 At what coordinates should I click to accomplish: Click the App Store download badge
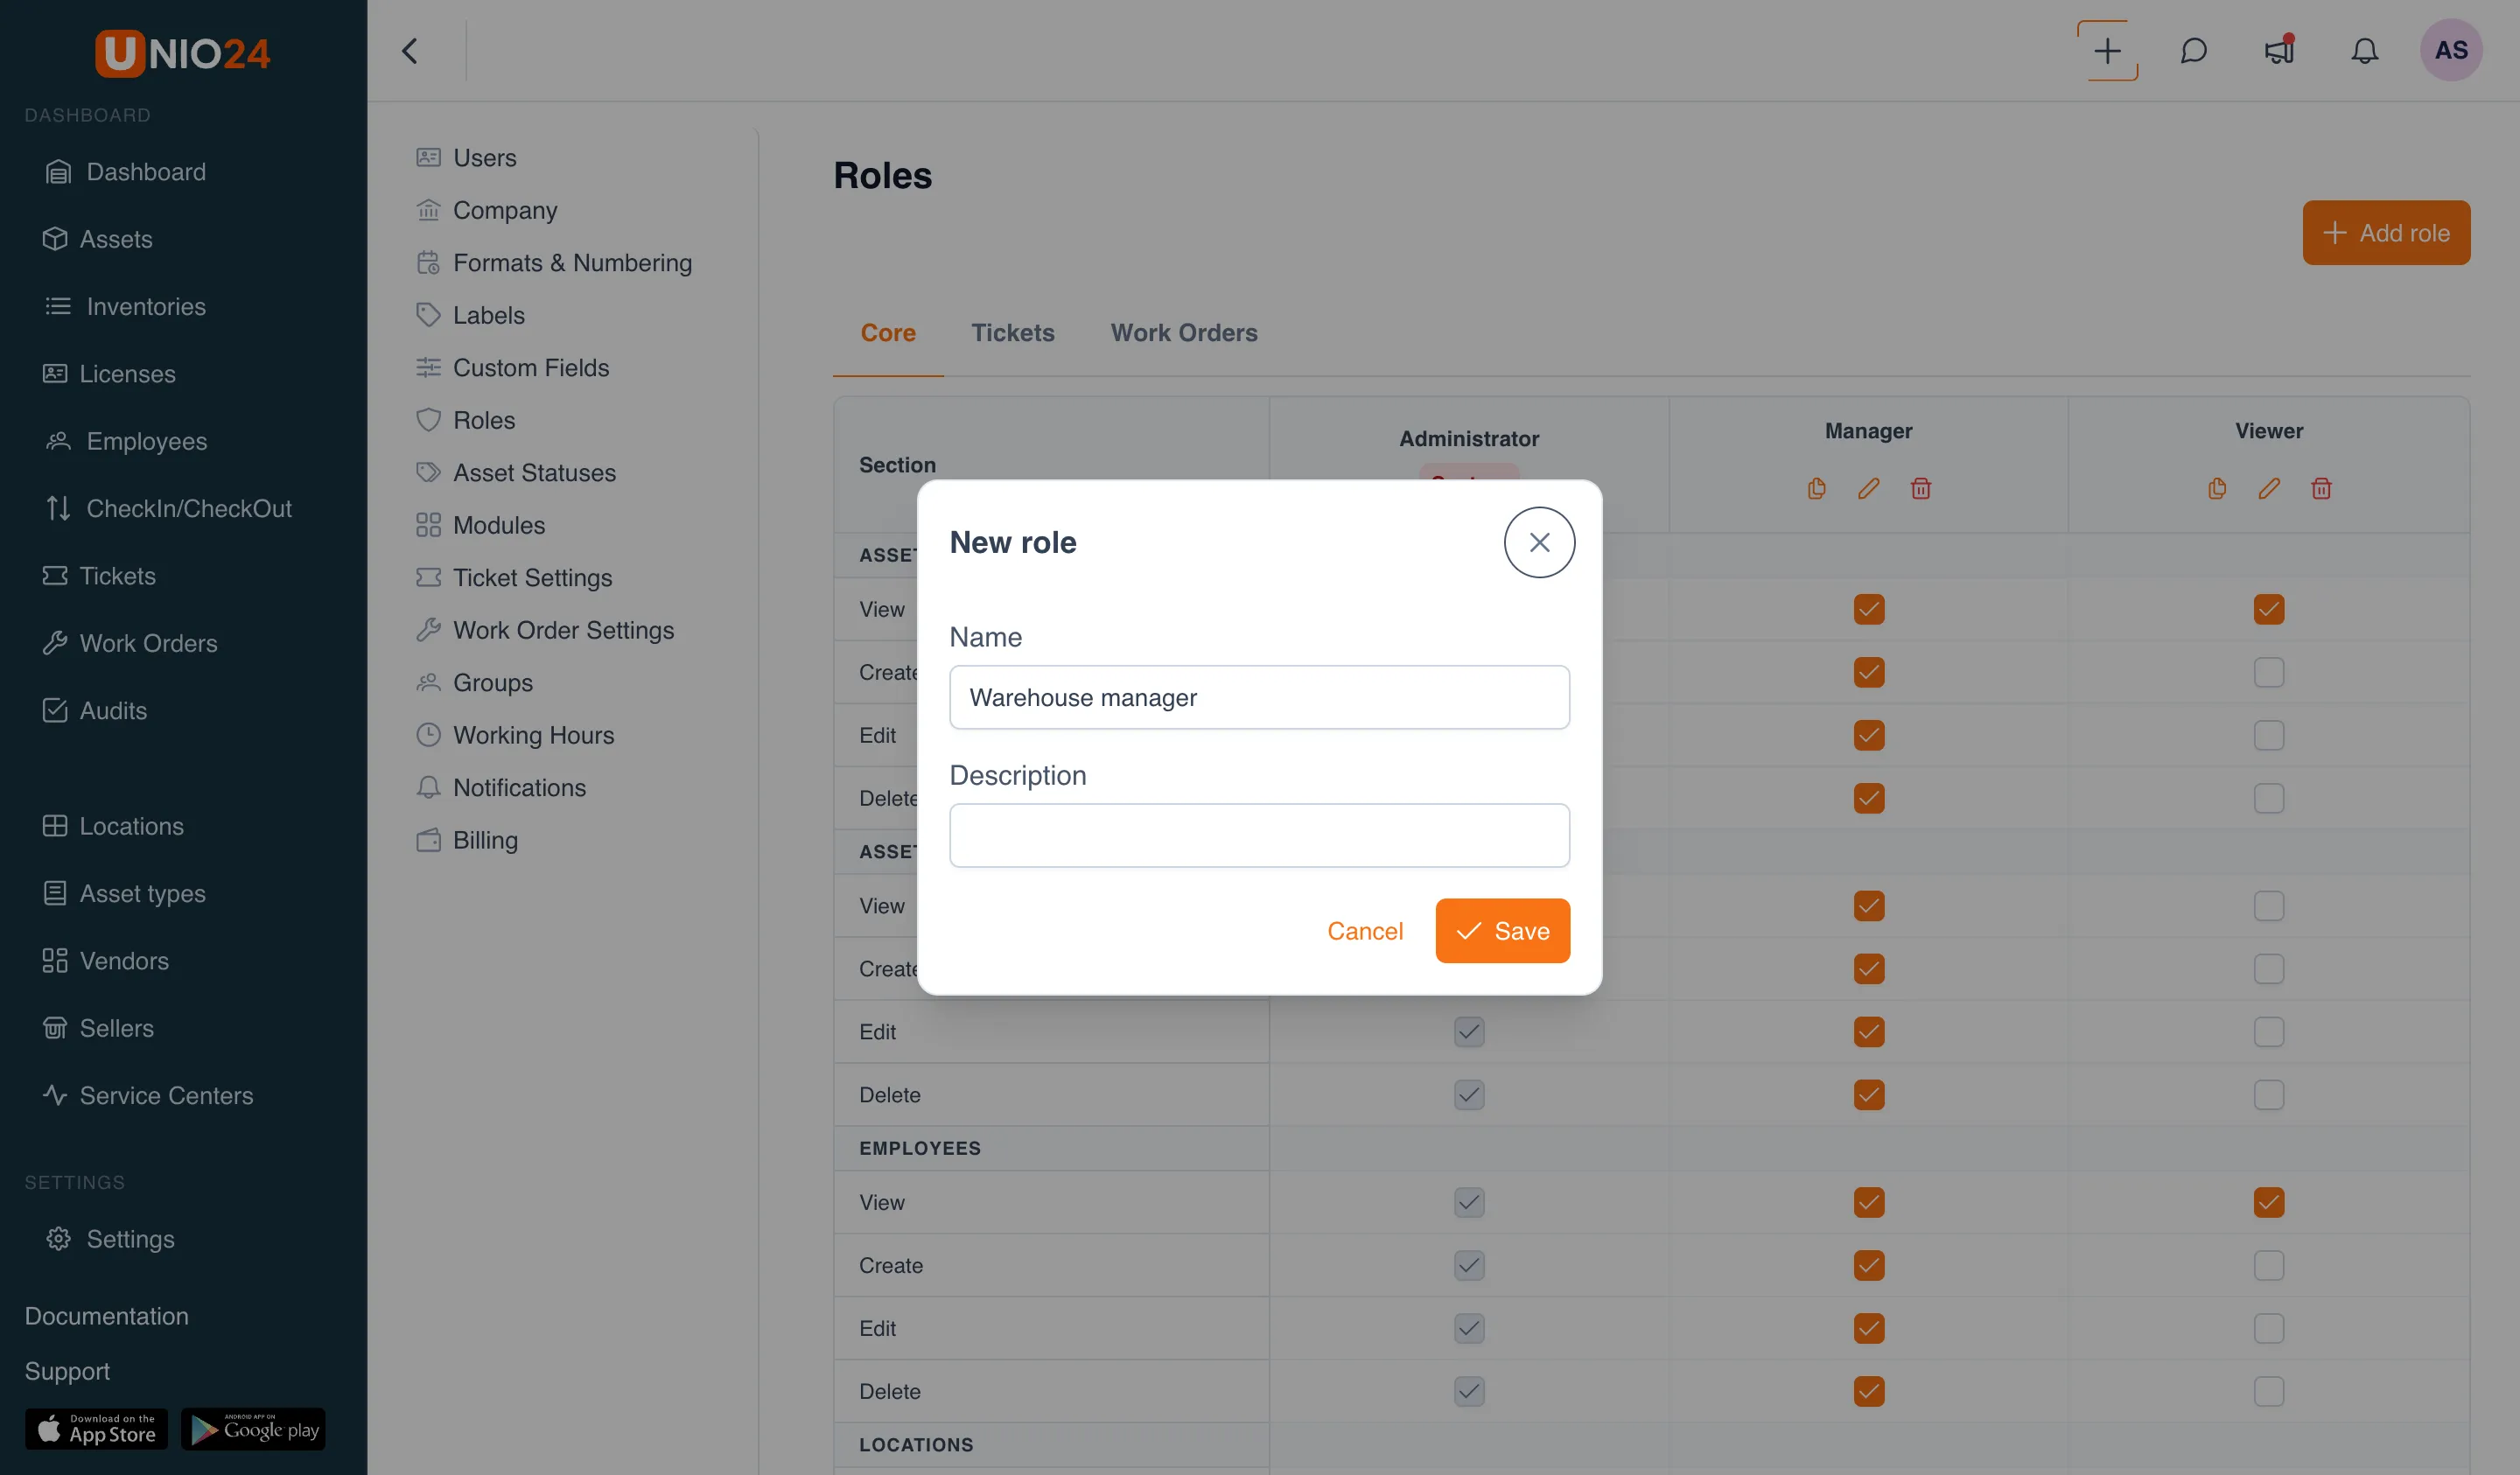(x=96, y=1429)
